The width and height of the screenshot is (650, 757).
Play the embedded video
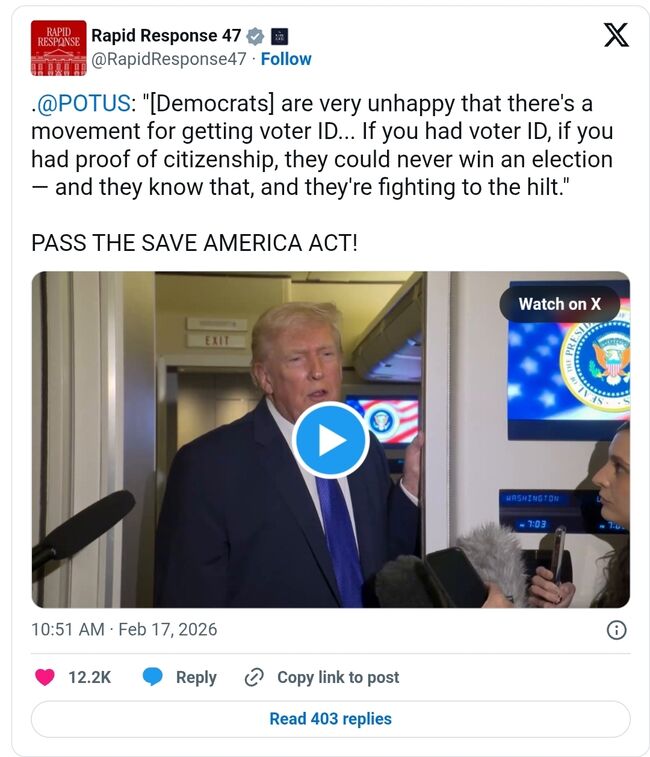coord(331,440)
